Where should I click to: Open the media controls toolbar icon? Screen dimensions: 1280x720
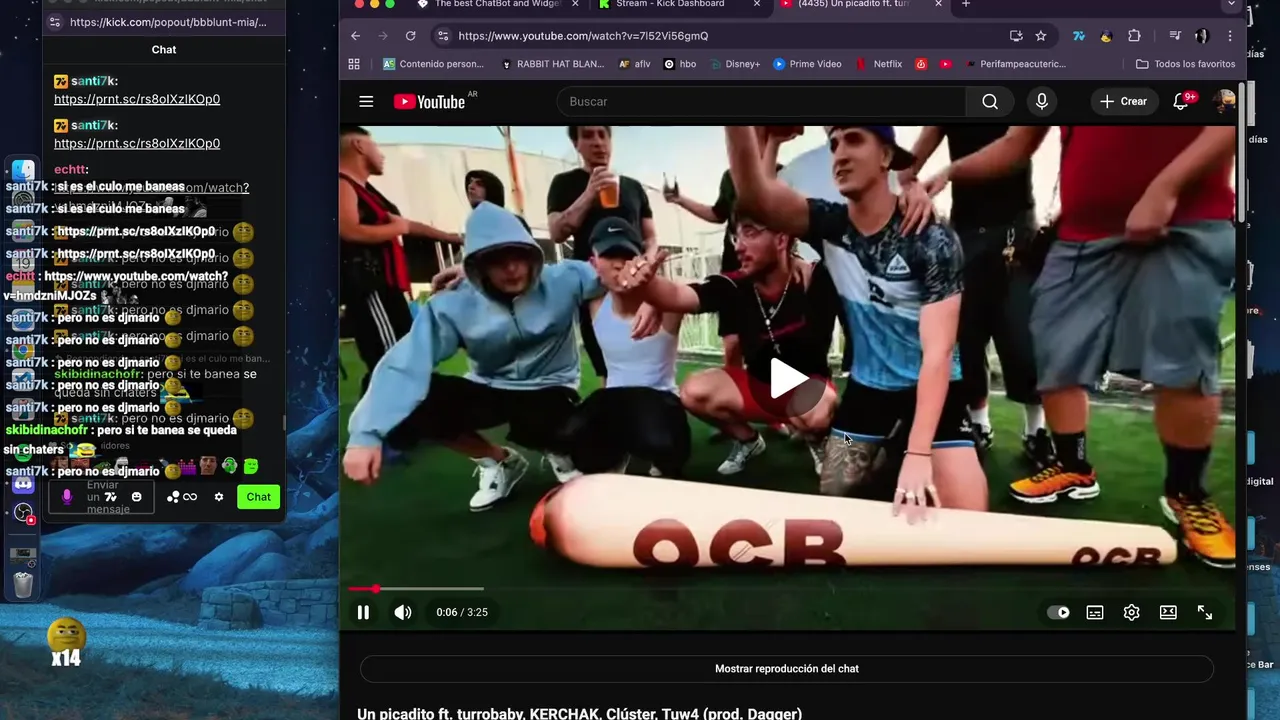pos(1175,36)
